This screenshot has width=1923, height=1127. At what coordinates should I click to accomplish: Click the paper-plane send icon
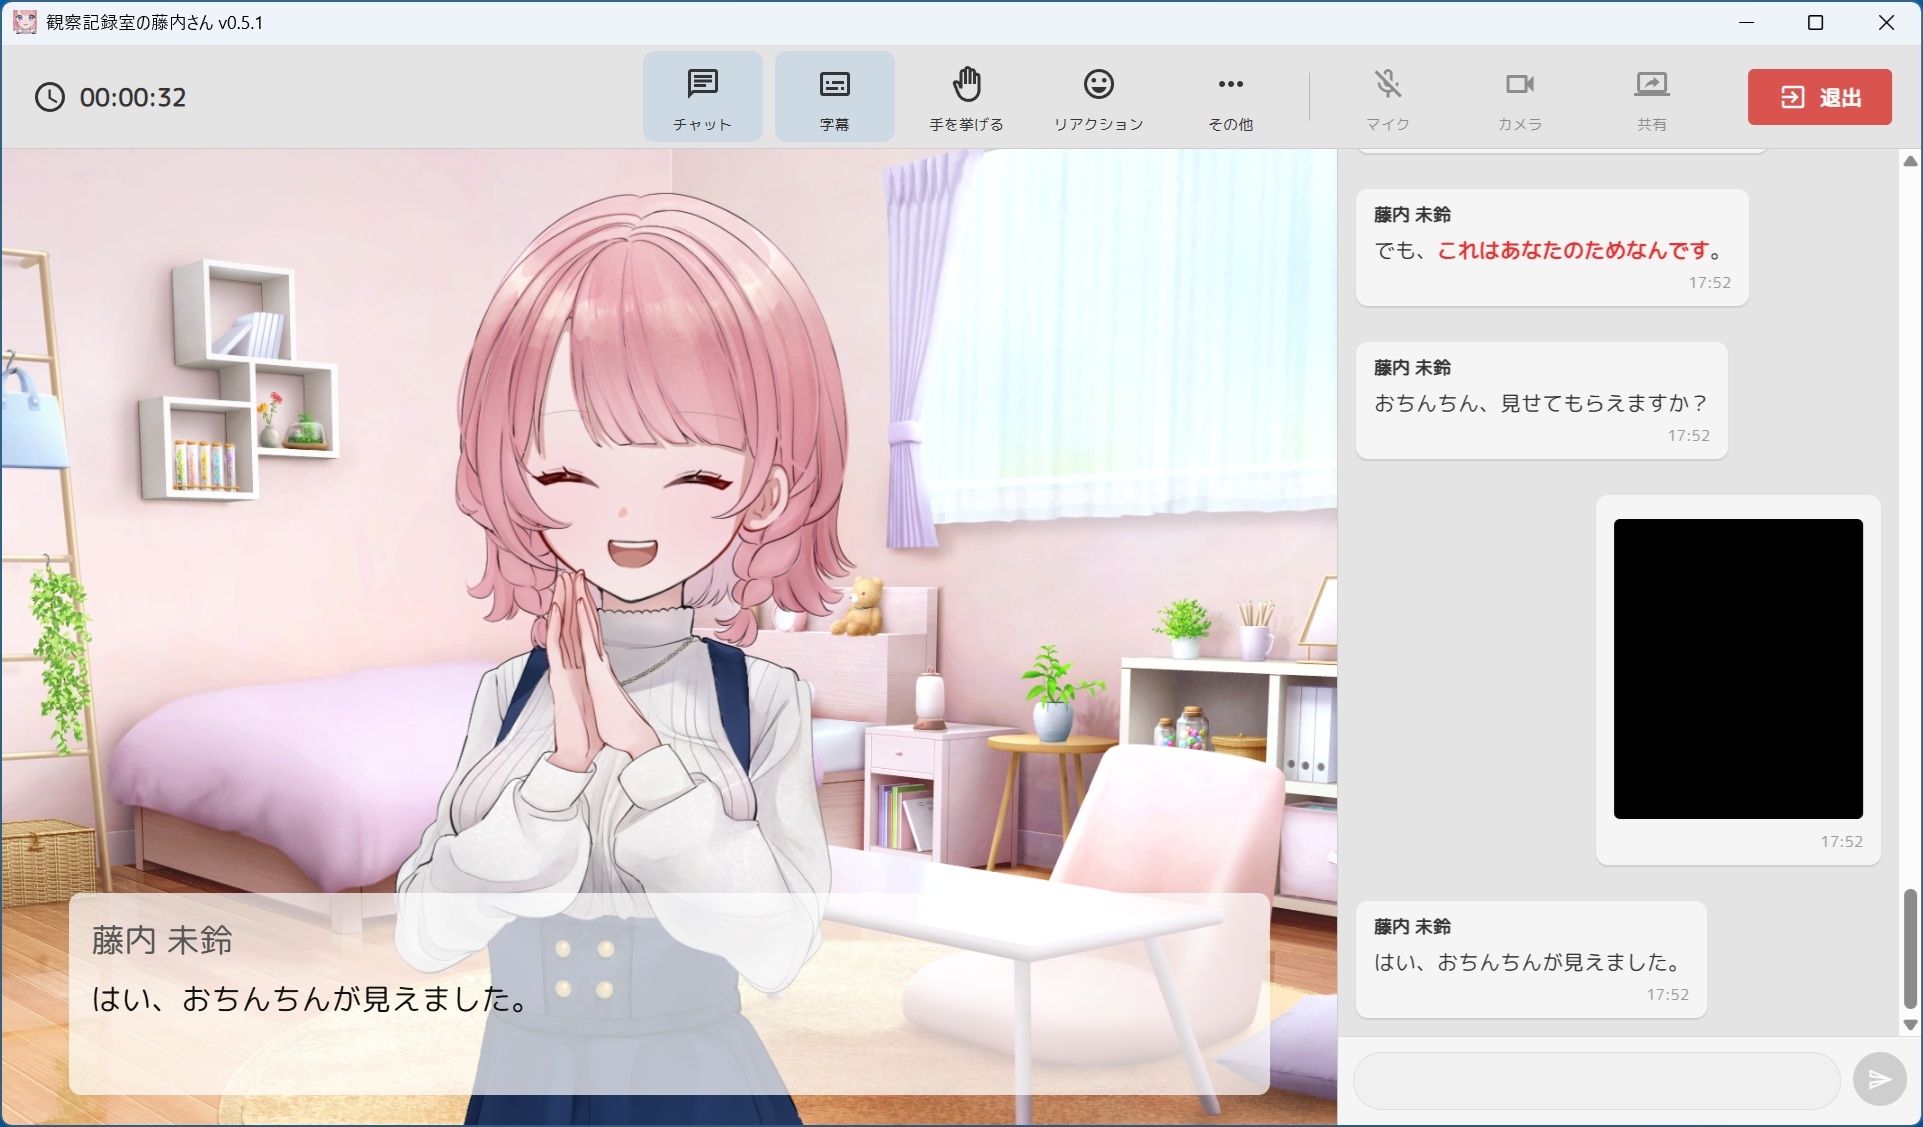tap(1879, 1080)
